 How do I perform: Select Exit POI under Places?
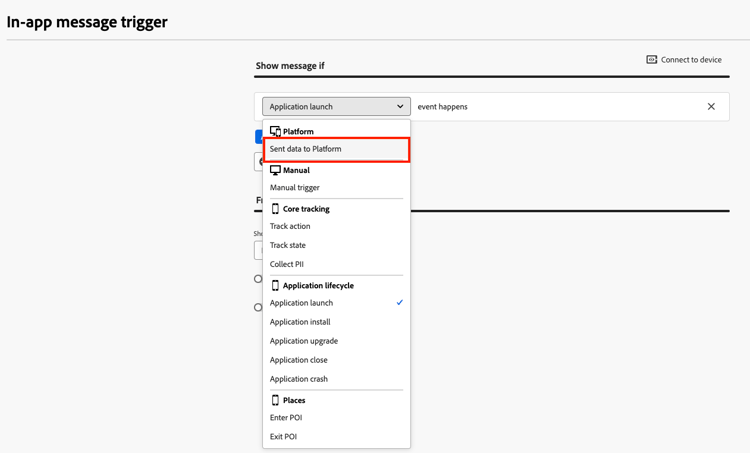coord(336,436)
